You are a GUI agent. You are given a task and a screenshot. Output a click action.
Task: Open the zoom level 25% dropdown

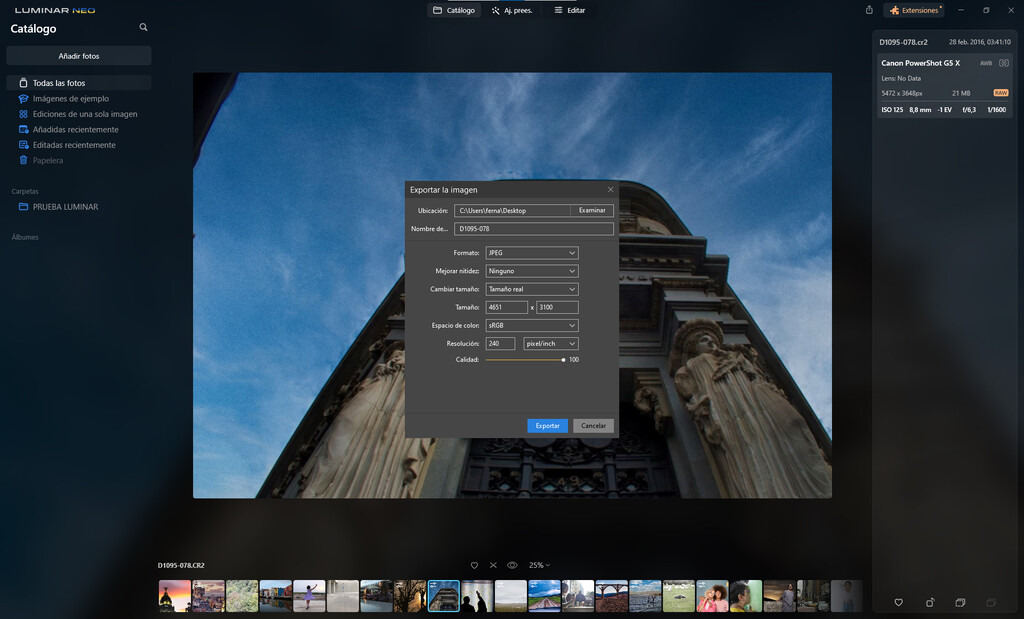(539, 565)
